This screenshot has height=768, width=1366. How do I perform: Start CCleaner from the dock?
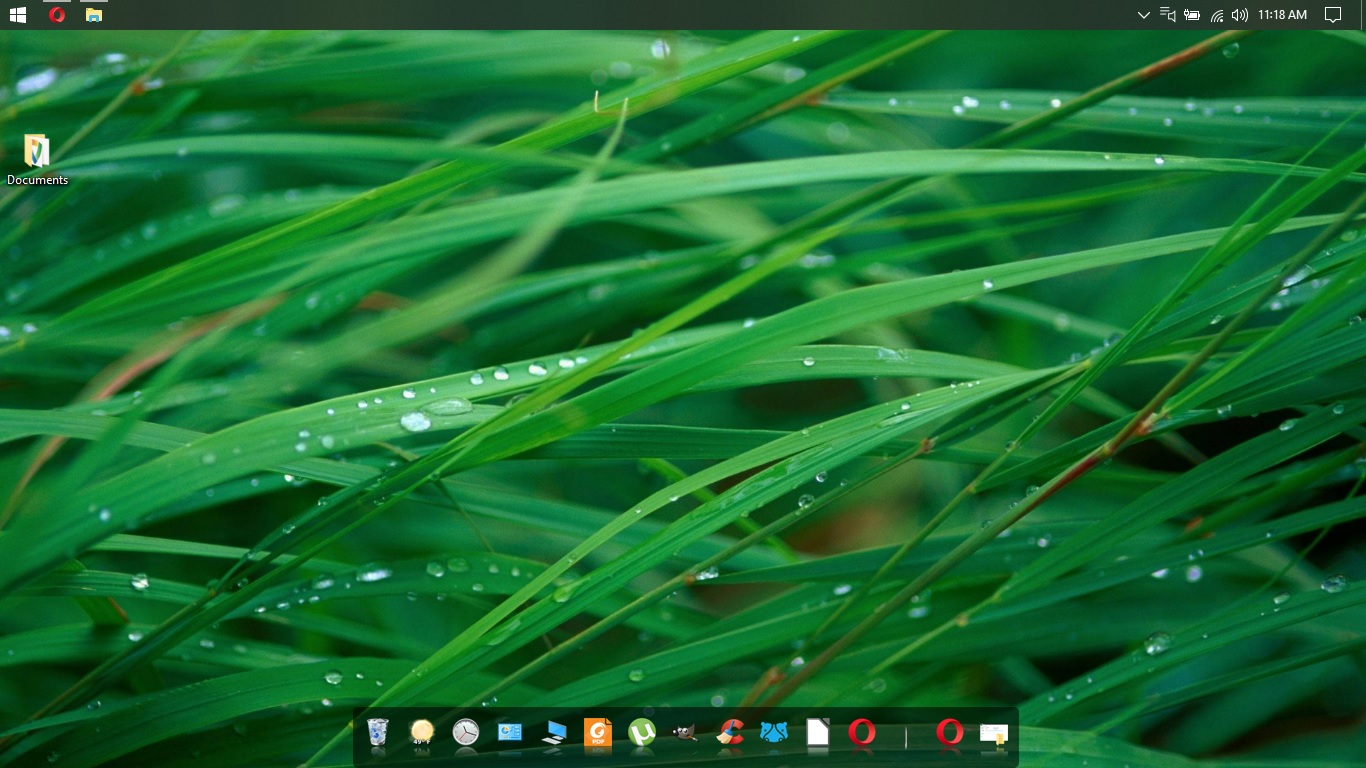click(730, 733)
